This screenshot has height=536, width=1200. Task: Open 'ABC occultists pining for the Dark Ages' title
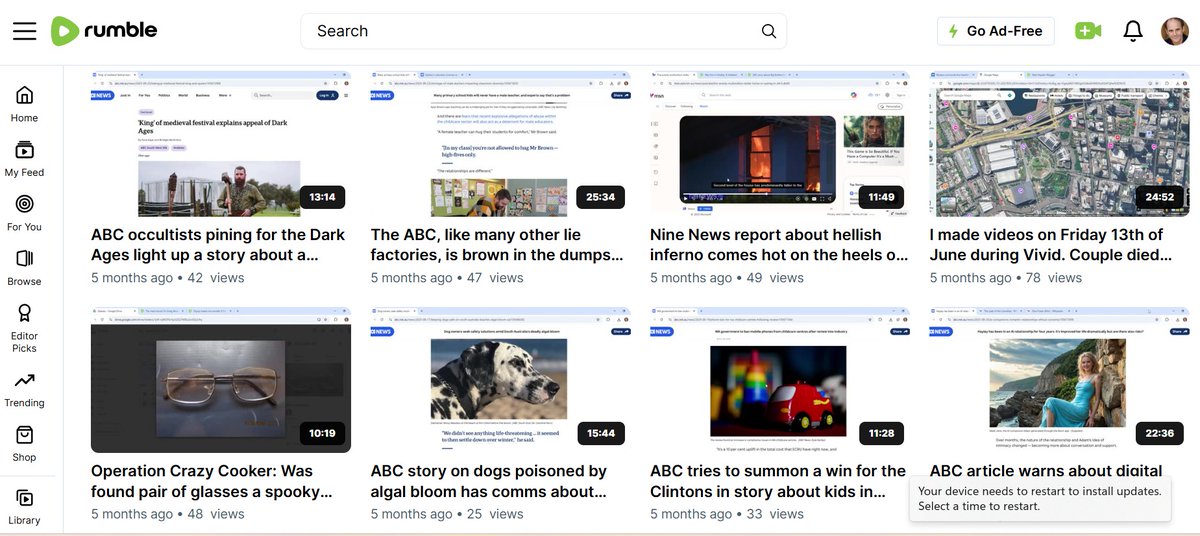(218, 245)
